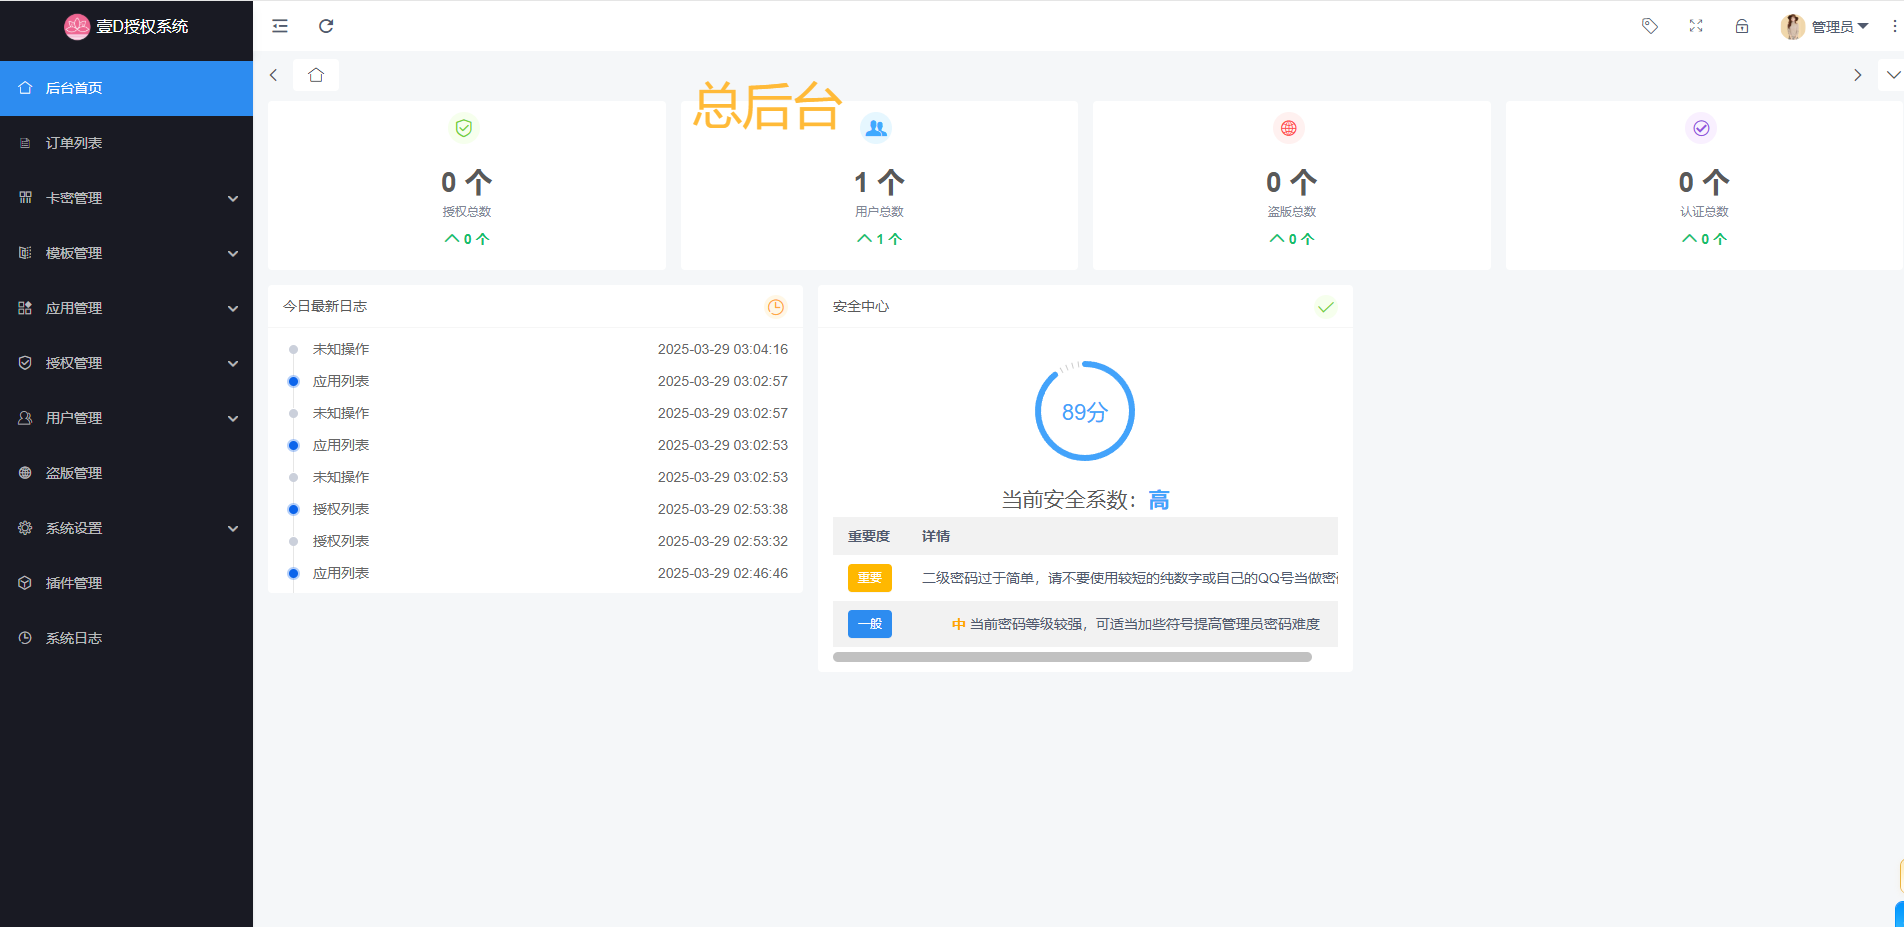
Task: Switch to 订单列表
Action: pyautogui.click(x=73, y=142)
